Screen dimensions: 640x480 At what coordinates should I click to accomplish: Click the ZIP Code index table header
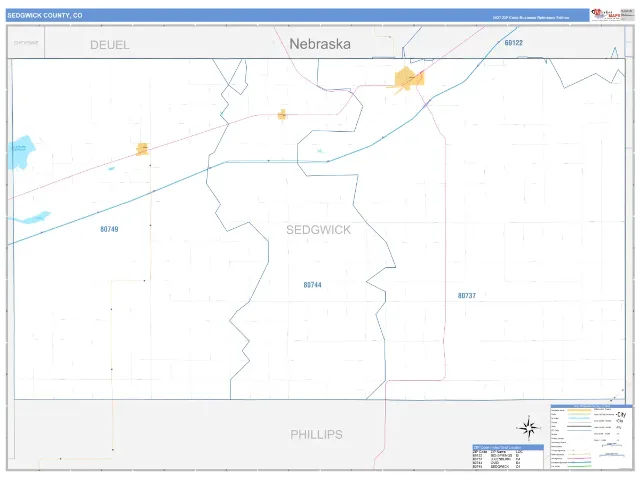(x=508, y=447)
